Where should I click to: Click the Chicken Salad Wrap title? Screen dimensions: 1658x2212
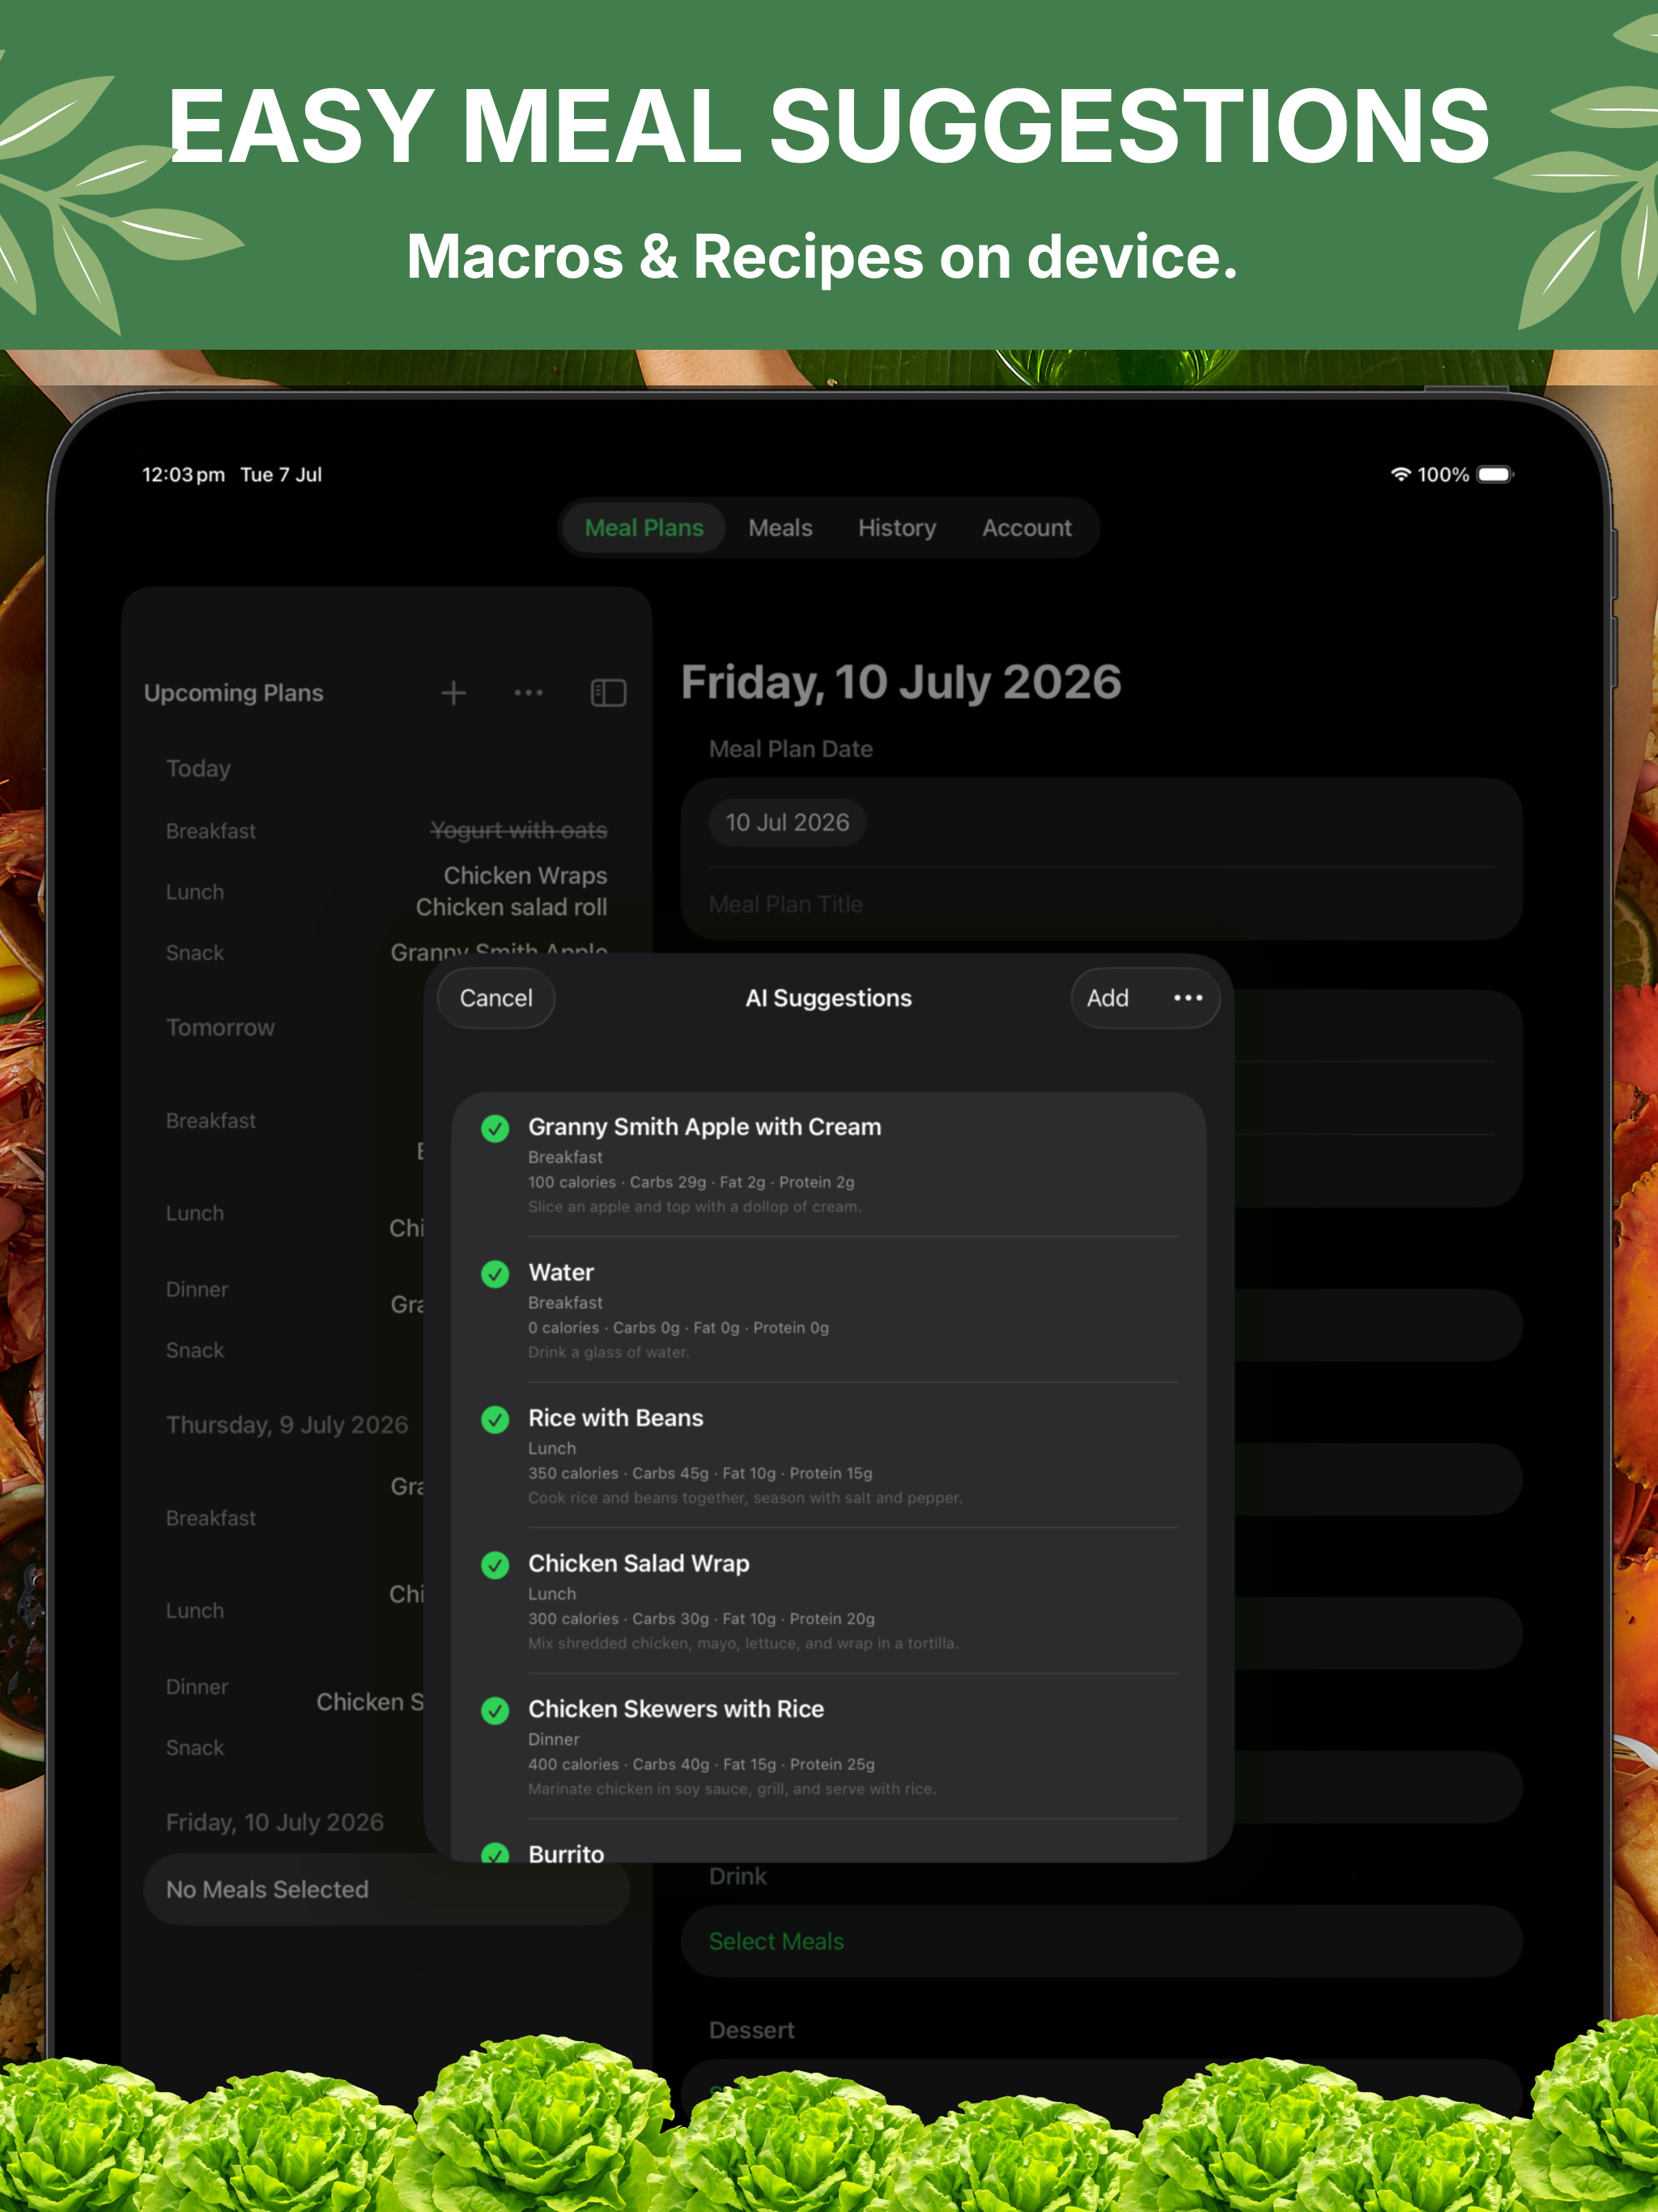click(x=639, y=1563)
